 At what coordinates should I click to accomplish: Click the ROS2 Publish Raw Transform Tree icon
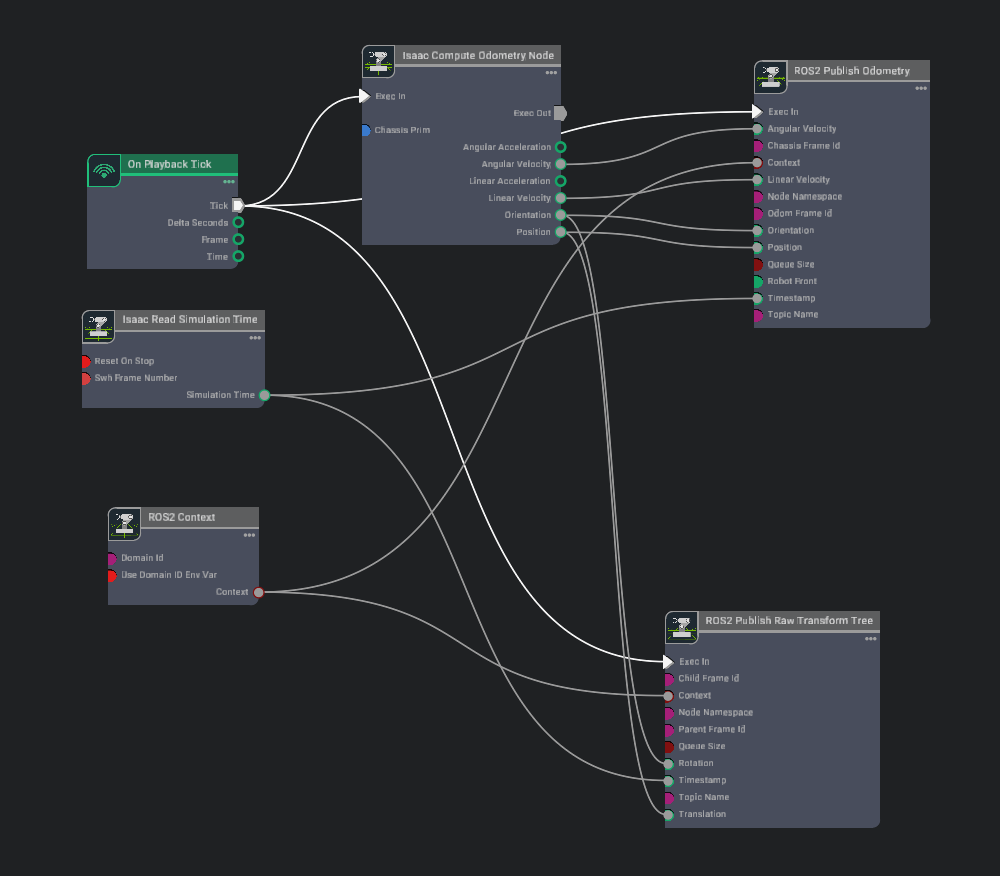click(x=682, y=627)
